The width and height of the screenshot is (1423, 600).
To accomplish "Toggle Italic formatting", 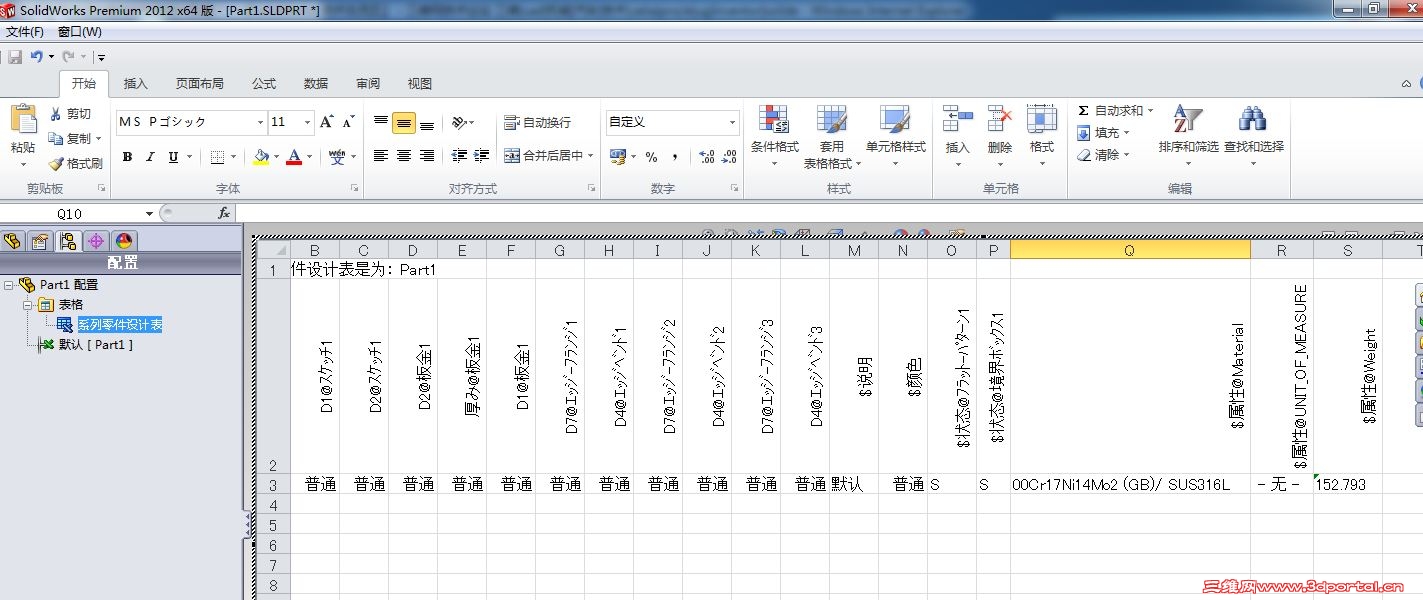I will [x=150, y=157].
